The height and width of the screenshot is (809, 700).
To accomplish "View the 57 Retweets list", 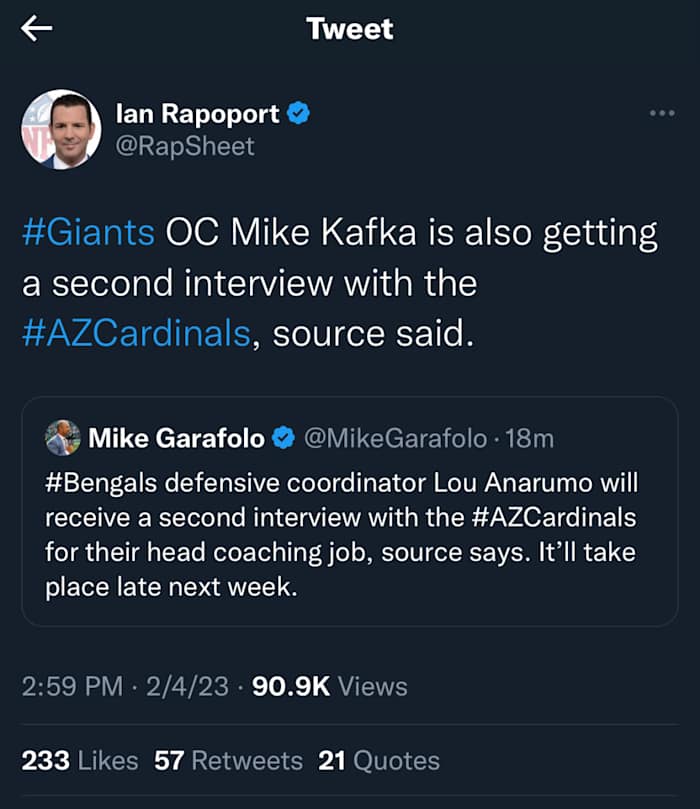I will coord(228,760).
